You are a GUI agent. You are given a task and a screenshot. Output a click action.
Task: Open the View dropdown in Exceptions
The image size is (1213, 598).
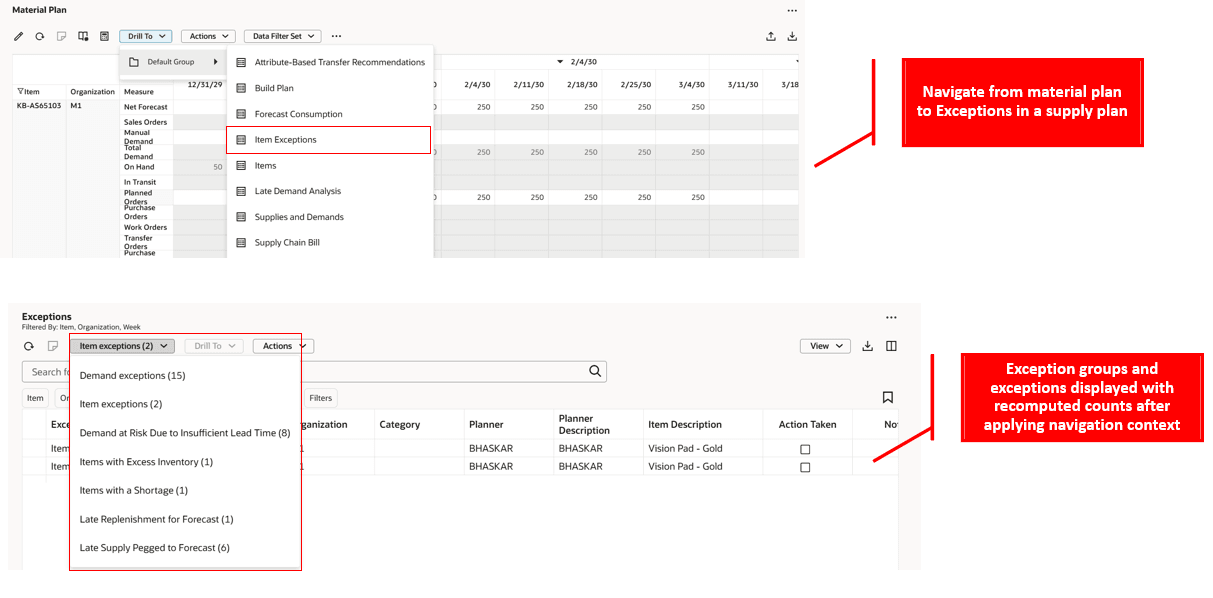825,346
